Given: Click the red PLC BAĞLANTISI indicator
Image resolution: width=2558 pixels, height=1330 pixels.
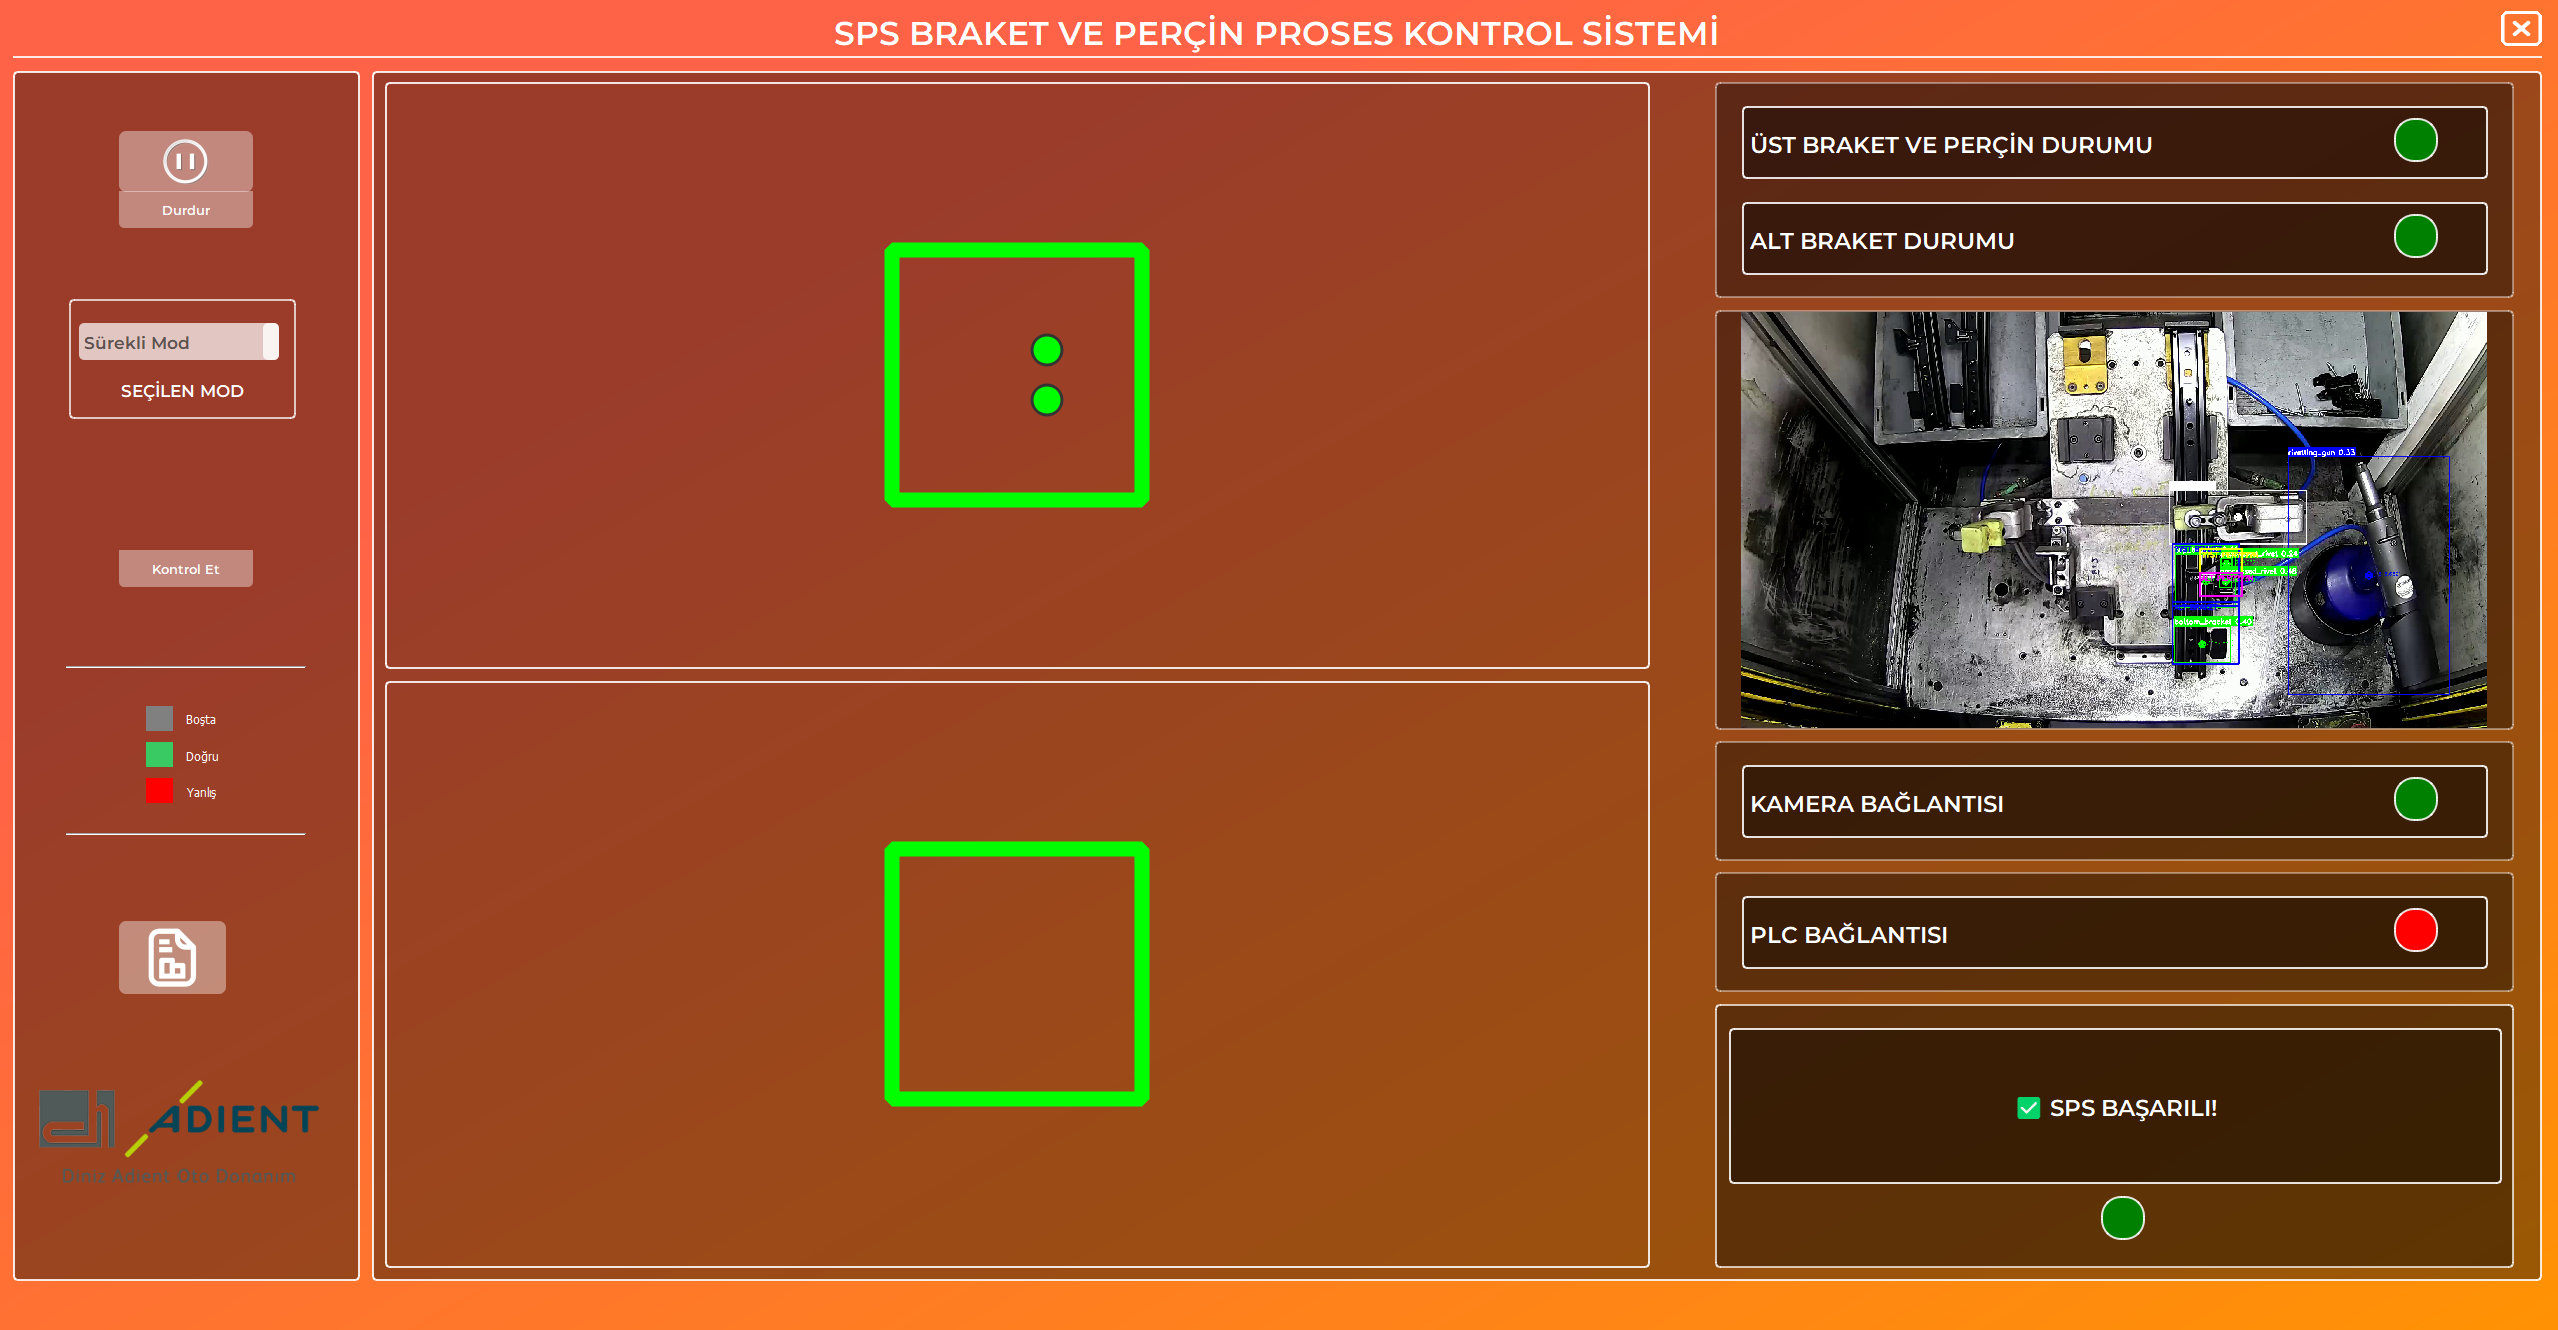Looking at the screenshot, I should [x=2414, y=931].
